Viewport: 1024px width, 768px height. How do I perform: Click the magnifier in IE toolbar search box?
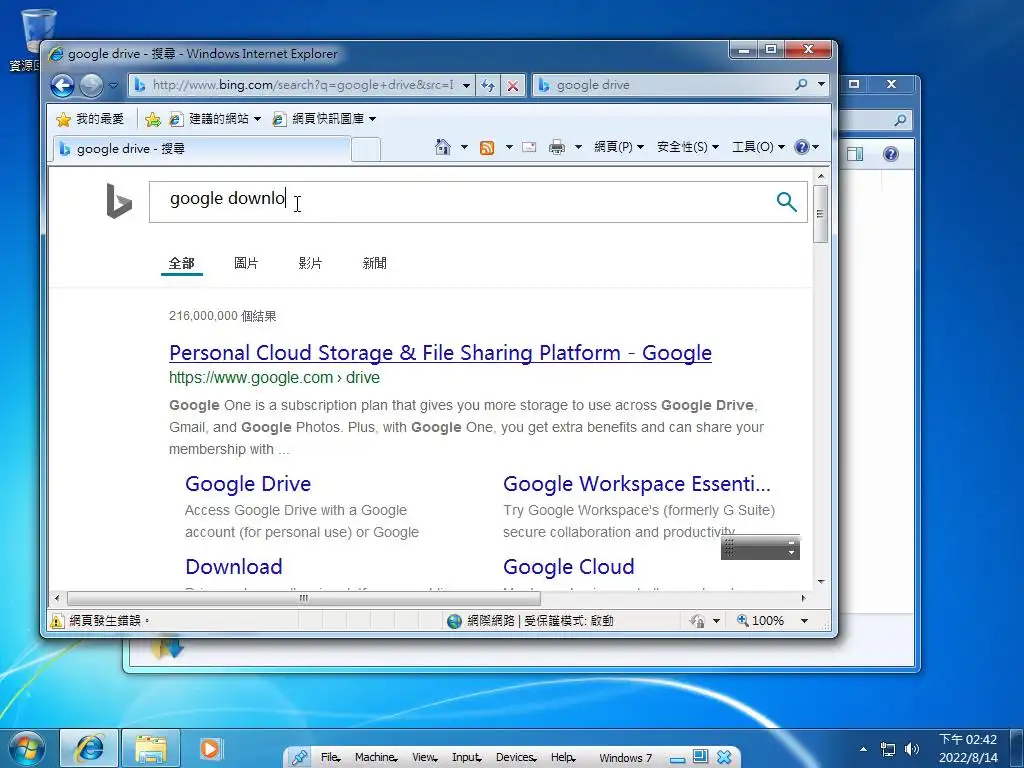[x=802, y=84]
